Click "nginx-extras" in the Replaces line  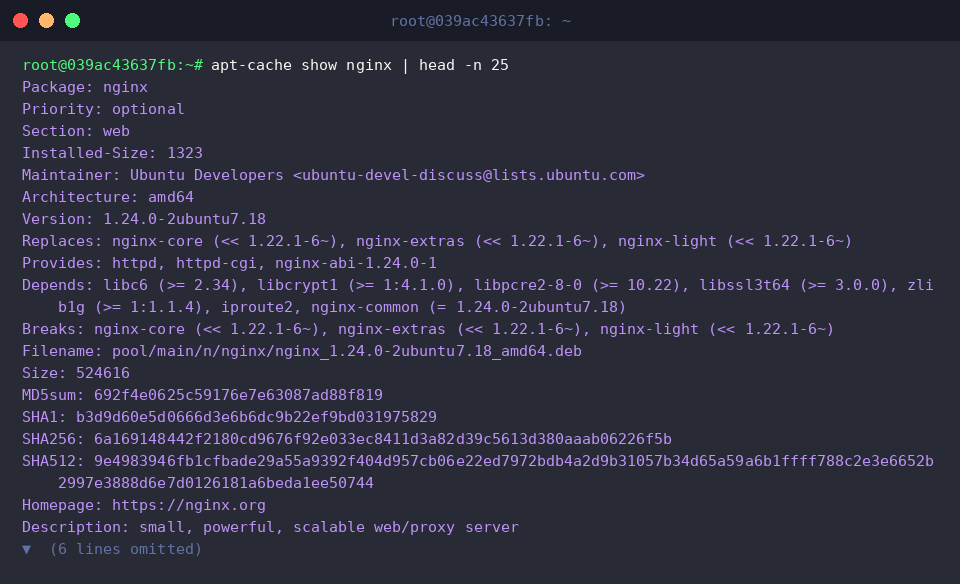[410, 241]
